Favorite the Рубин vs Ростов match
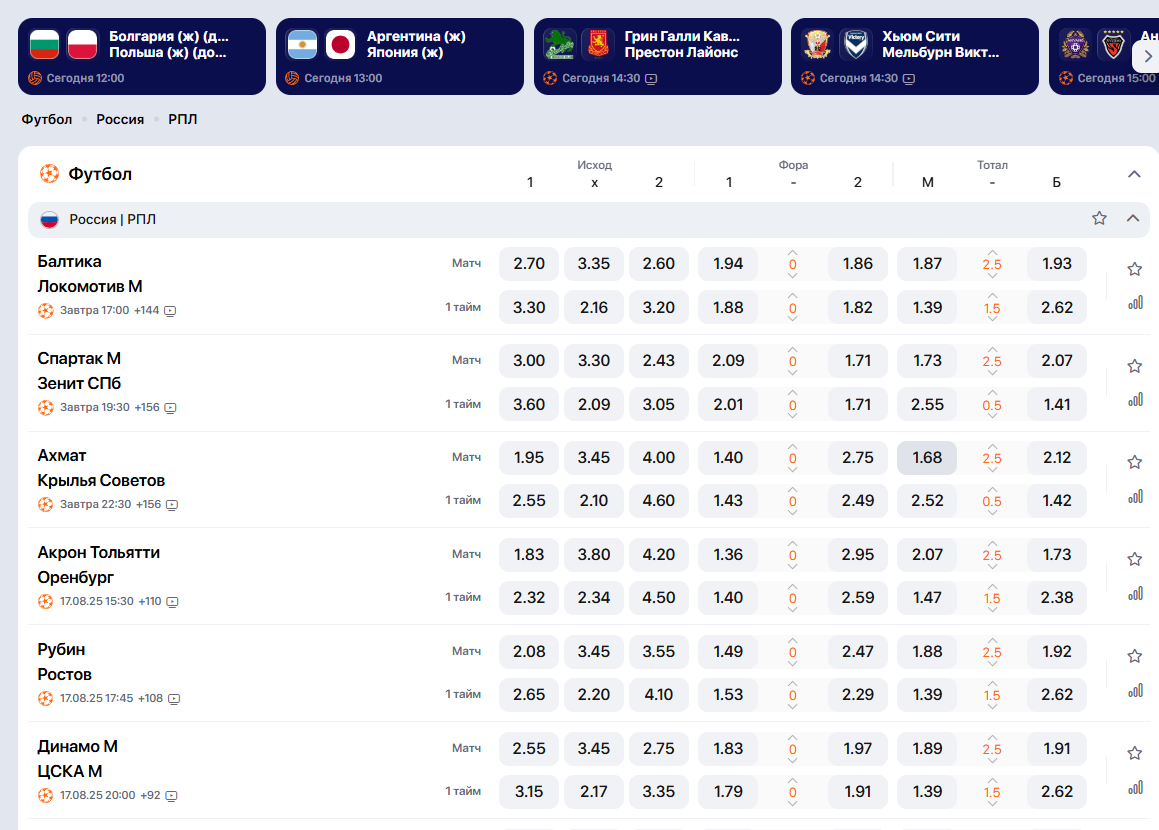 point(1135,656)
